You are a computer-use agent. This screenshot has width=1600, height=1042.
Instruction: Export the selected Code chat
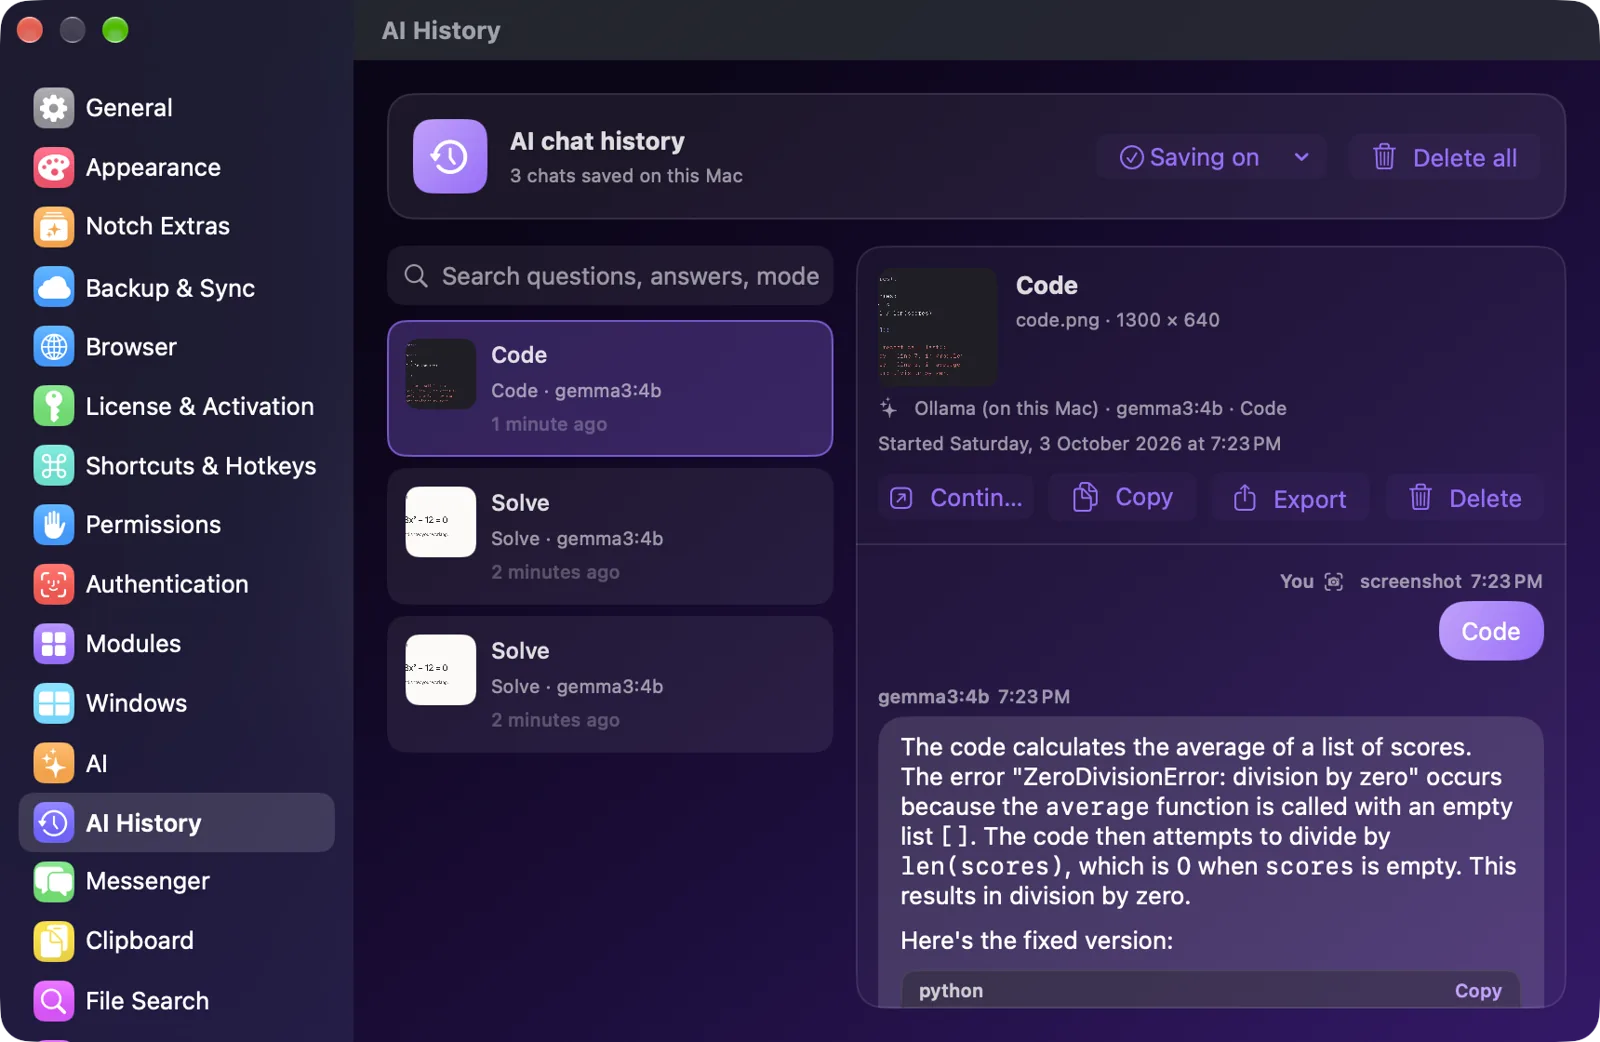1290,498
